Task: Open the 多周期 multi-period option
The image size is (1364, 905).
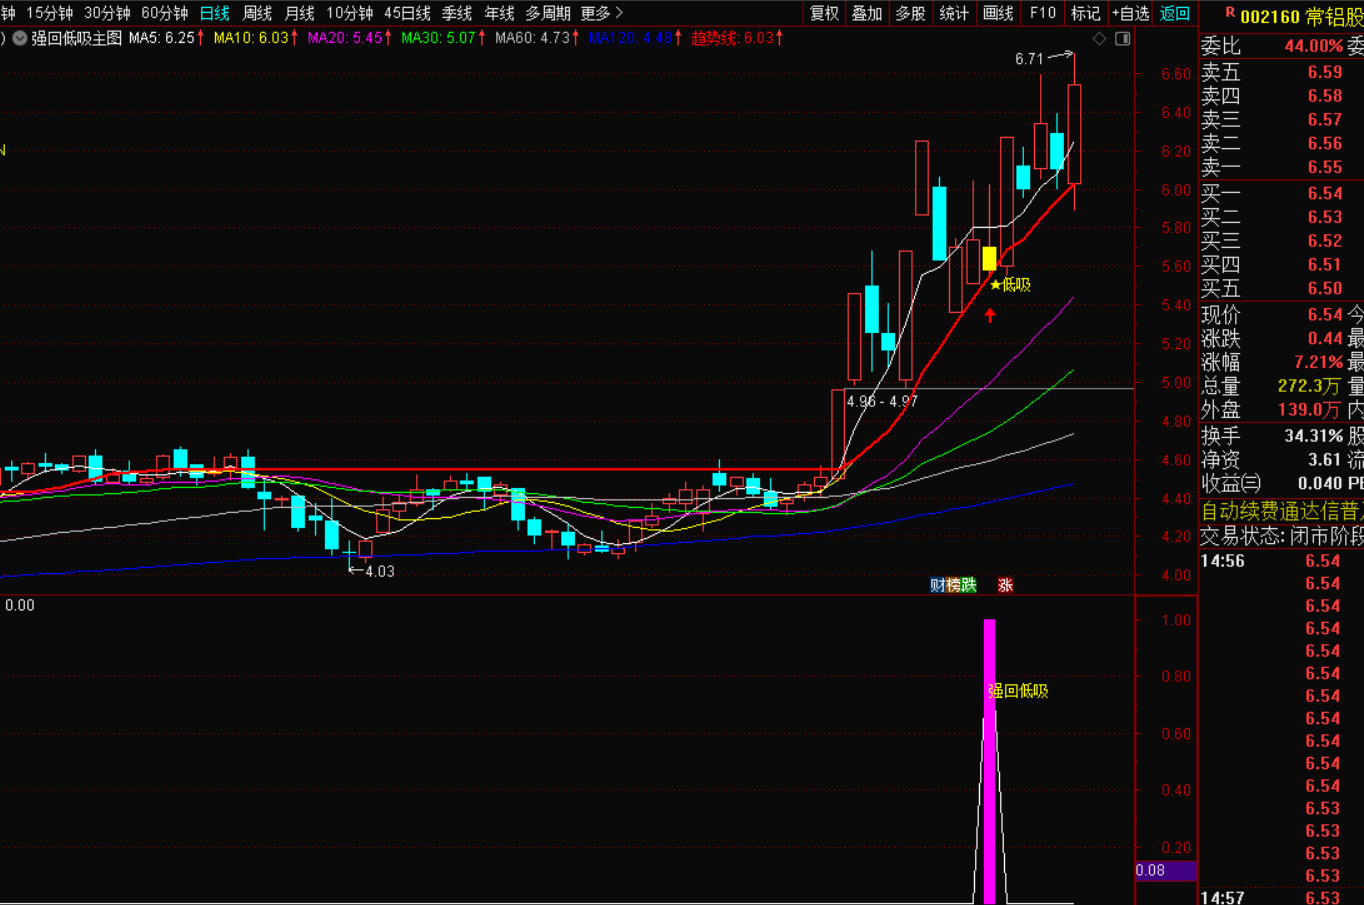Action: 548,13
